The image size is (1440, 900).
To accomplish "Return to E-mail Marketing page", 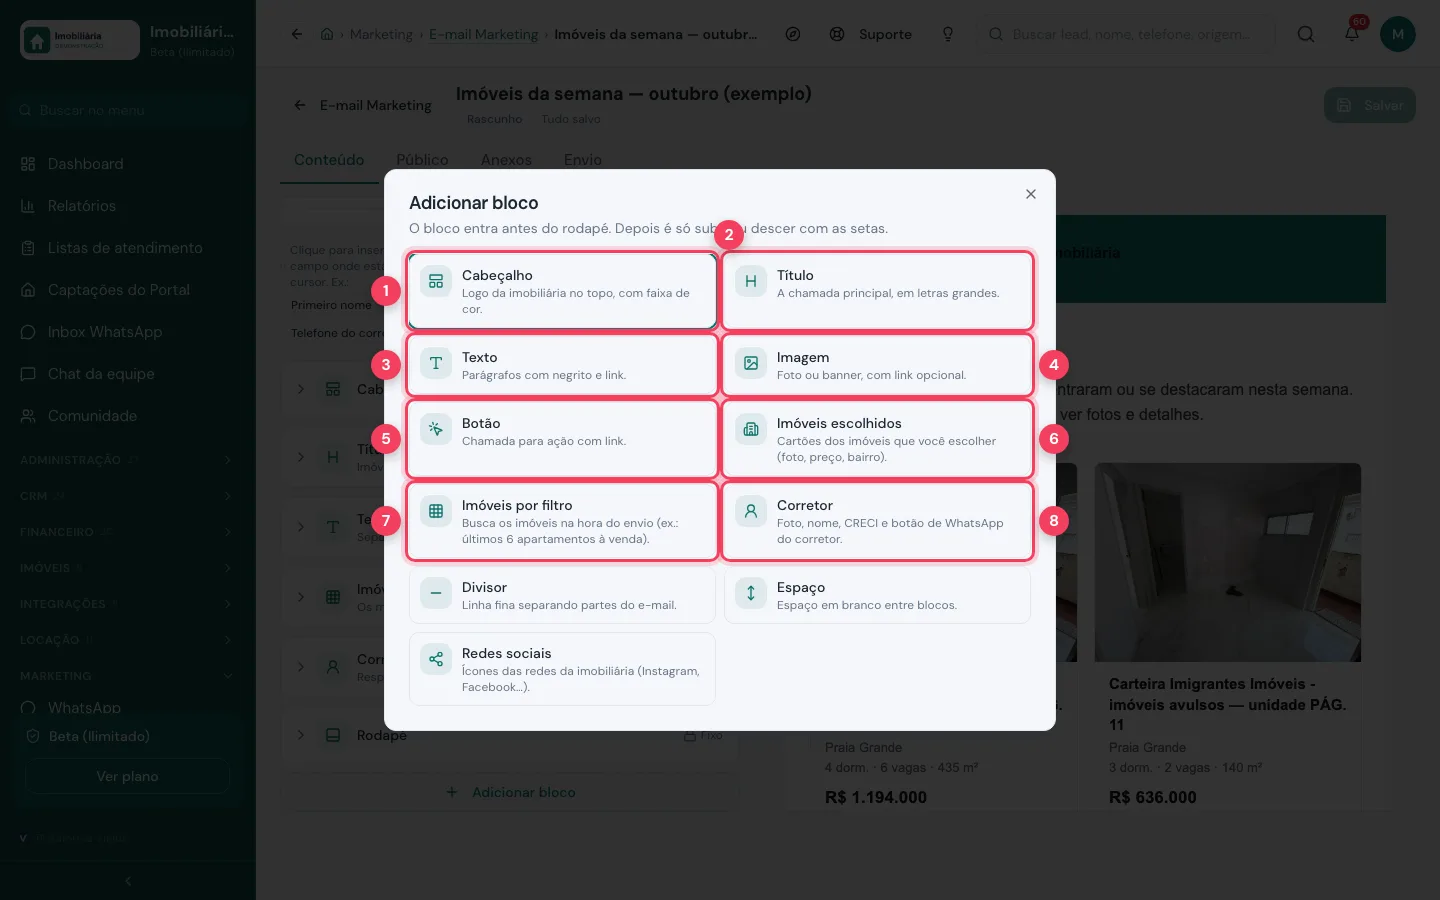I will (362, 105).
